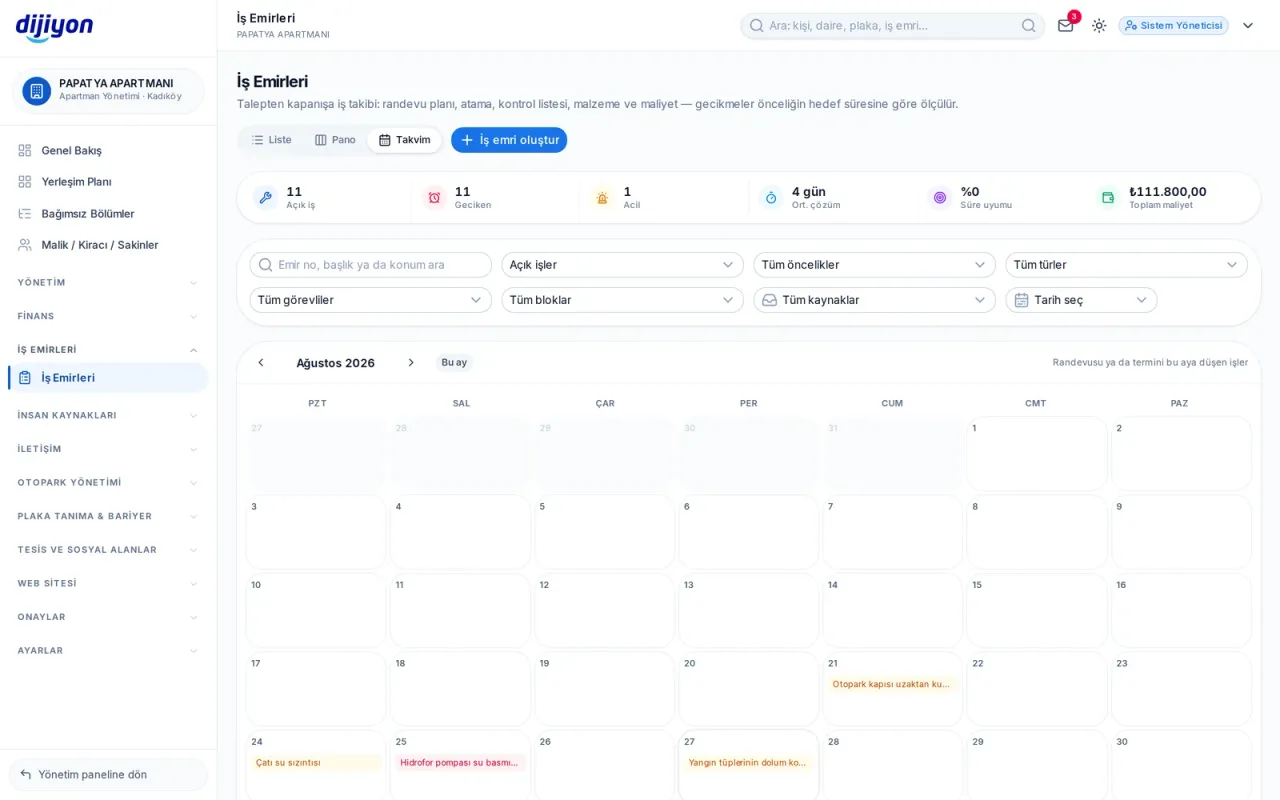Open the Tüm öncelikler dropdown
Screen dimensions: 1280x800
click(874, 265)
